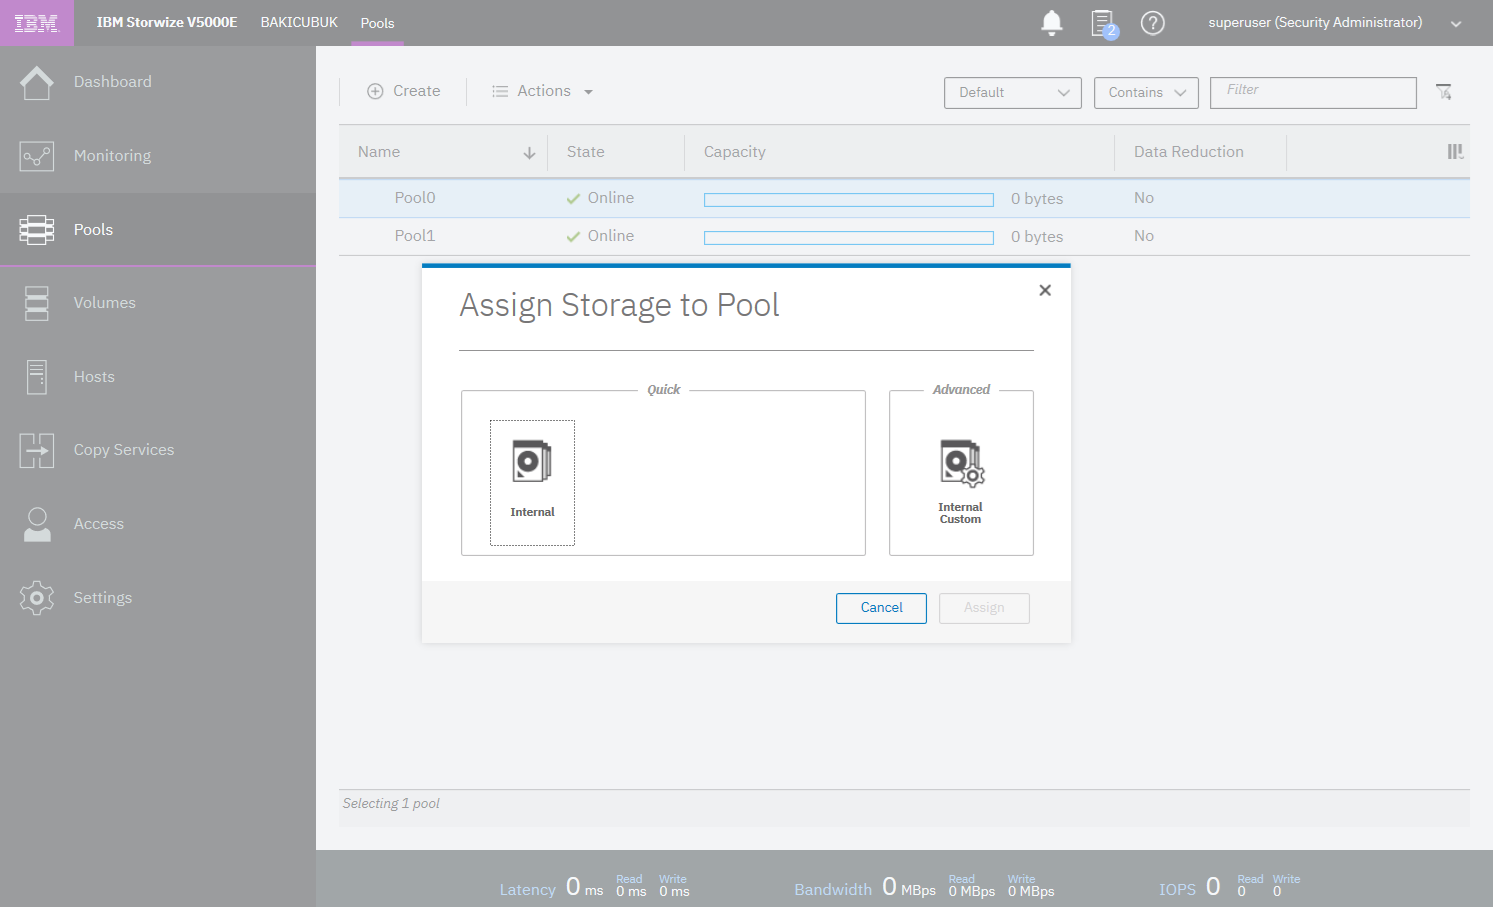The image size is (1493, 907).
Task: Select the Pool1 row name
Action: point(415,236)
